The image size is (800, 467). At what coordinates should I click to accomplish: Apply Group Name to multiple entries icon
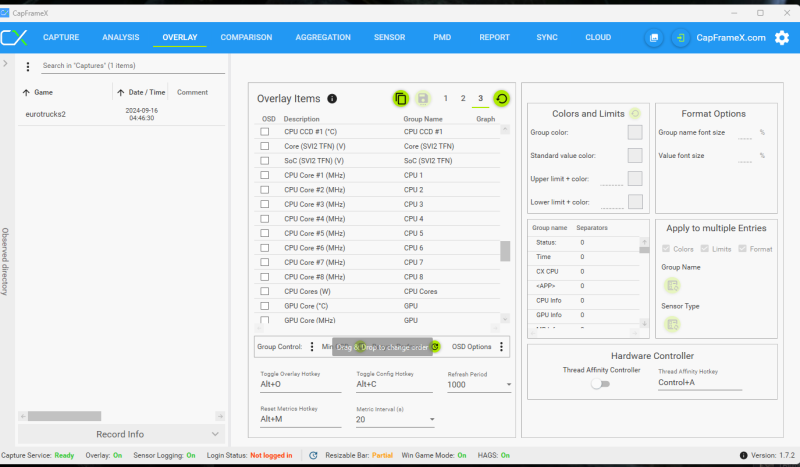point(672,285)
